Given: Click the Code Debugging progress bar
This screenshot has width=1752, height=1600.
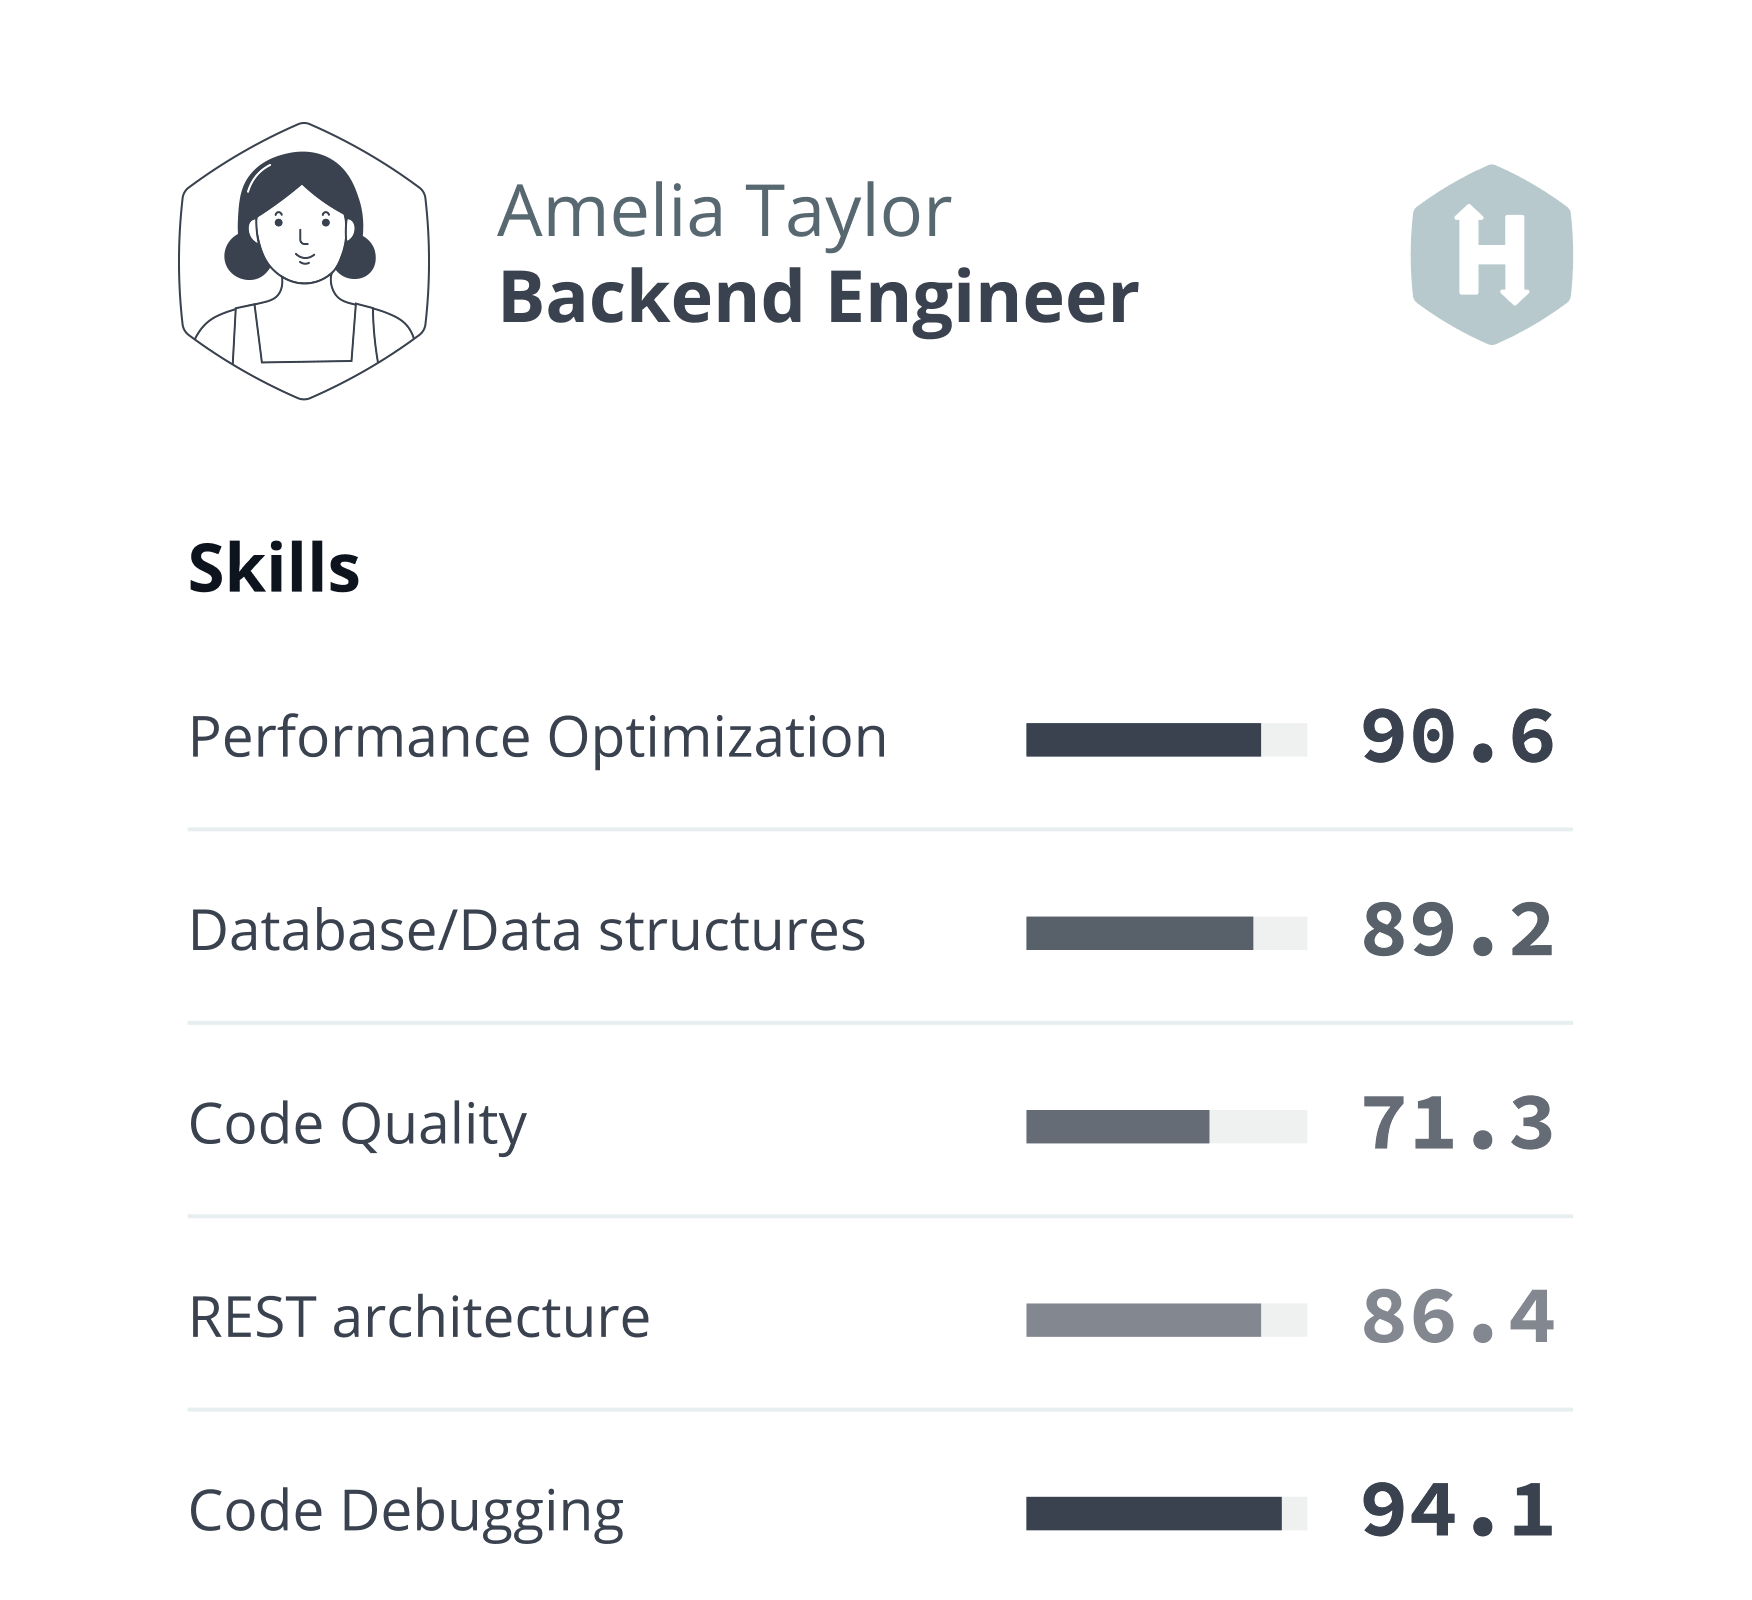Looking at the screenshot, I should pos(1166,1513).
